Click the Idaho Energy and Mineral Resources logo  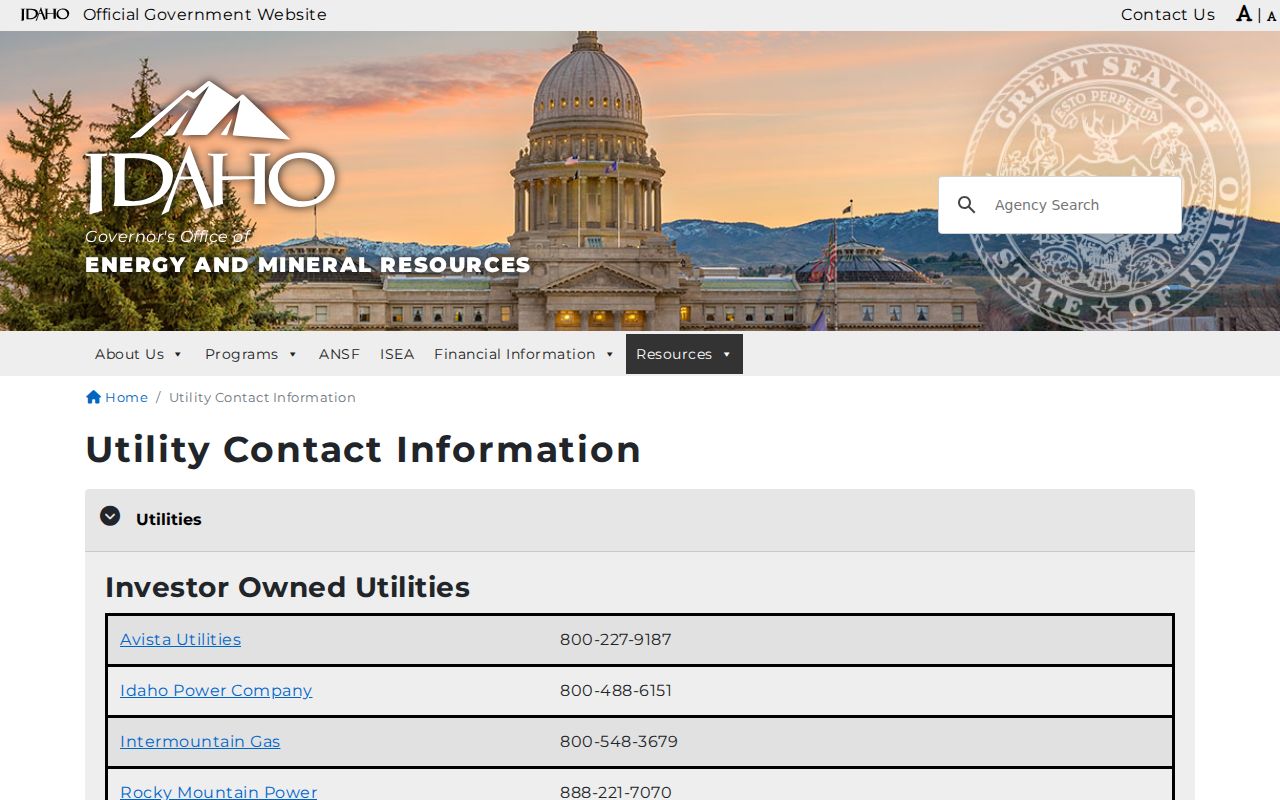click(307, 178)
